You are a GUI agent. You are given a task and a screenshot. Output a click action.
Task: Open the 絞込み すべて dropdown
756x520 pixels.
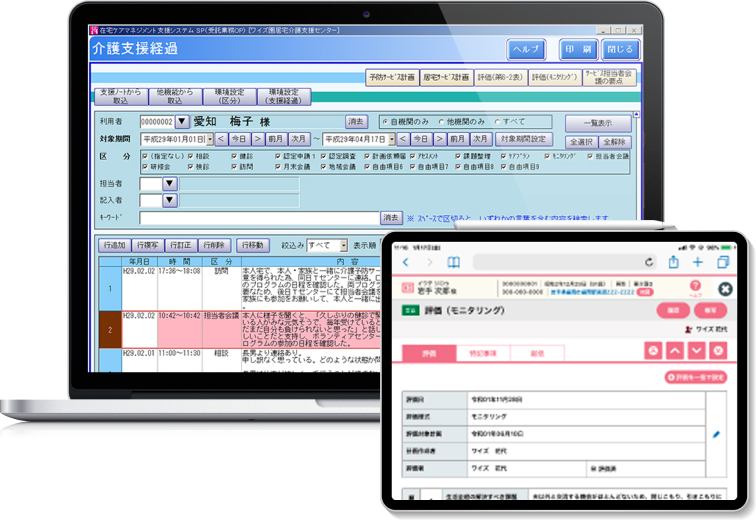click(x=344, y=245)
